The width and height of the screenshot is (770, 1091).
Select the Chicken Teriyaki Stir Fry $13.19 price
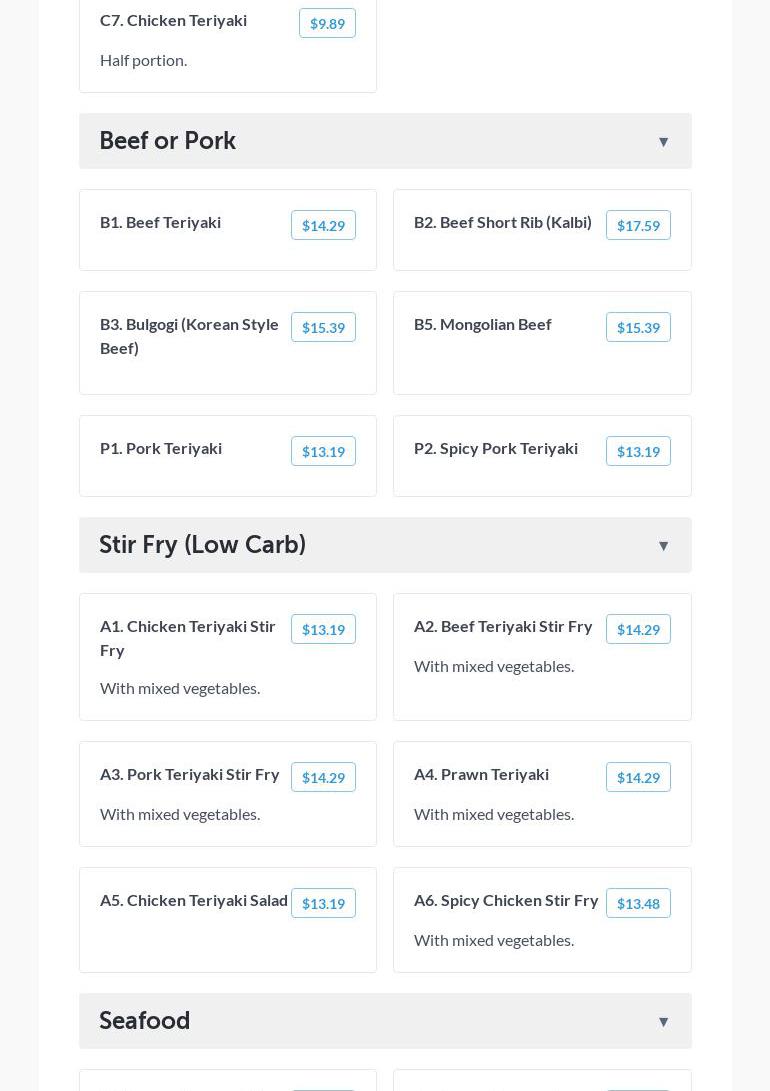coord(323,629)
